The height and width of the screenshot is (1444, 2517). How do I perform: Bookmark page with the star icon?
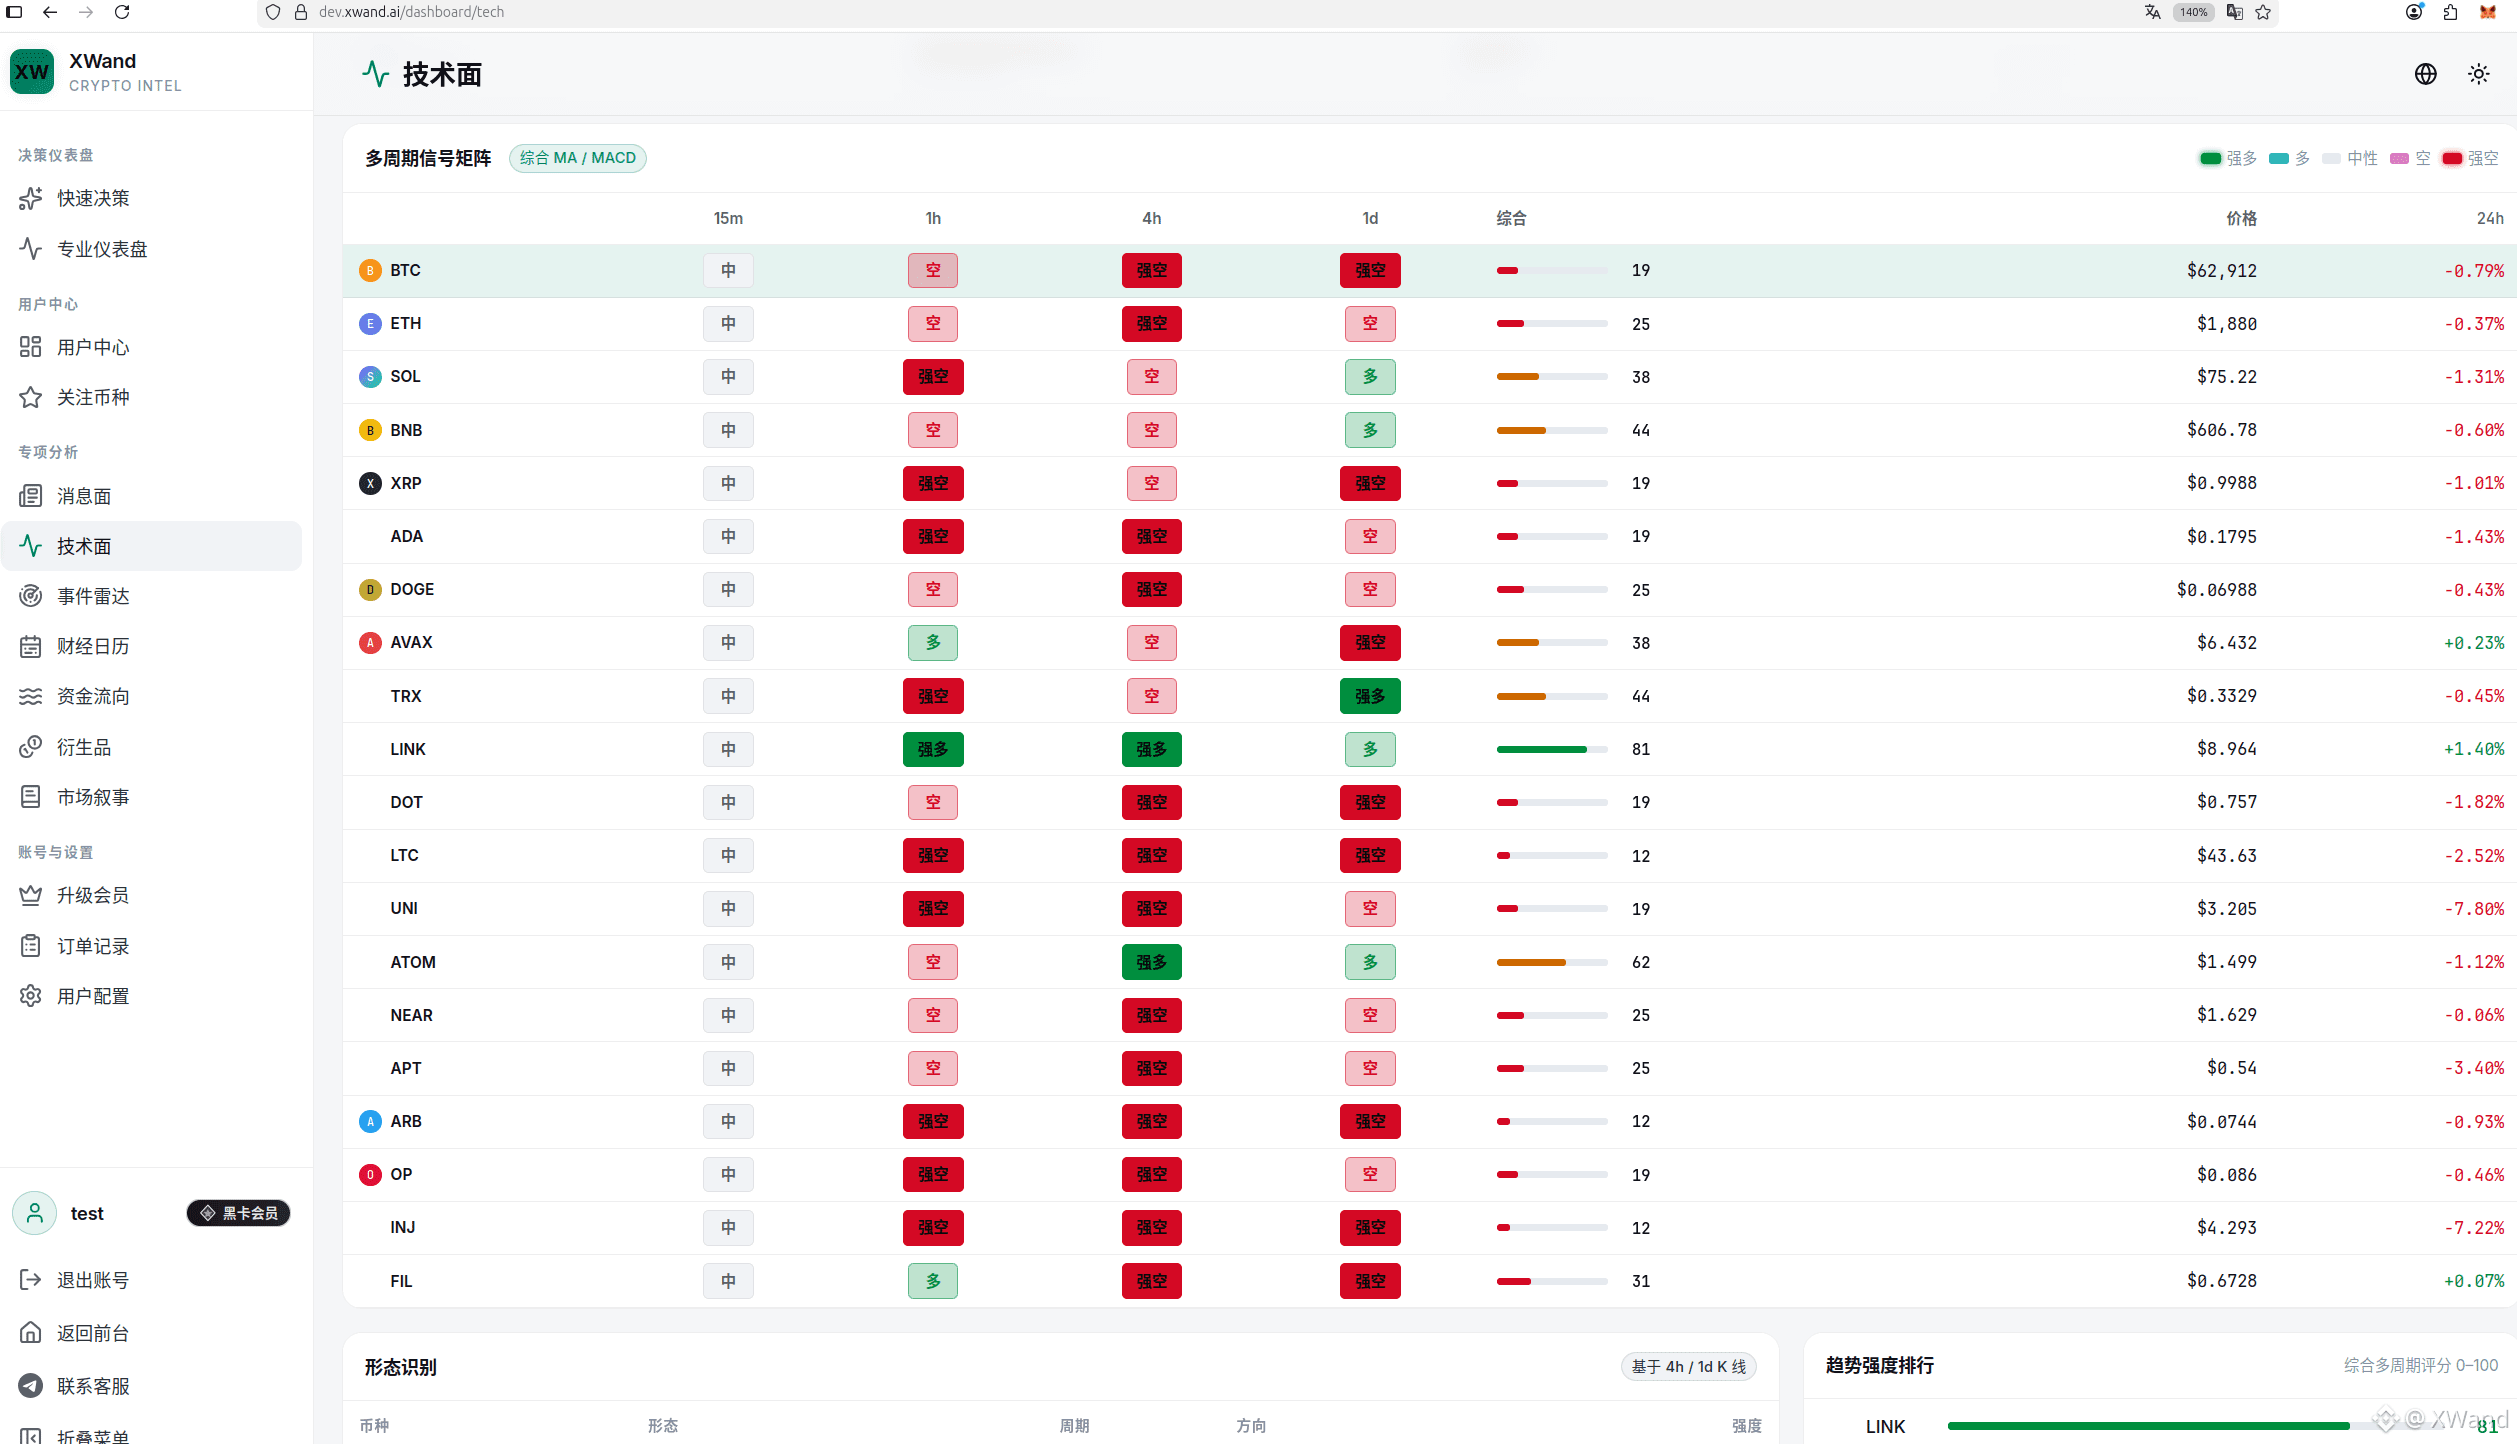[x=2263, y=12]
